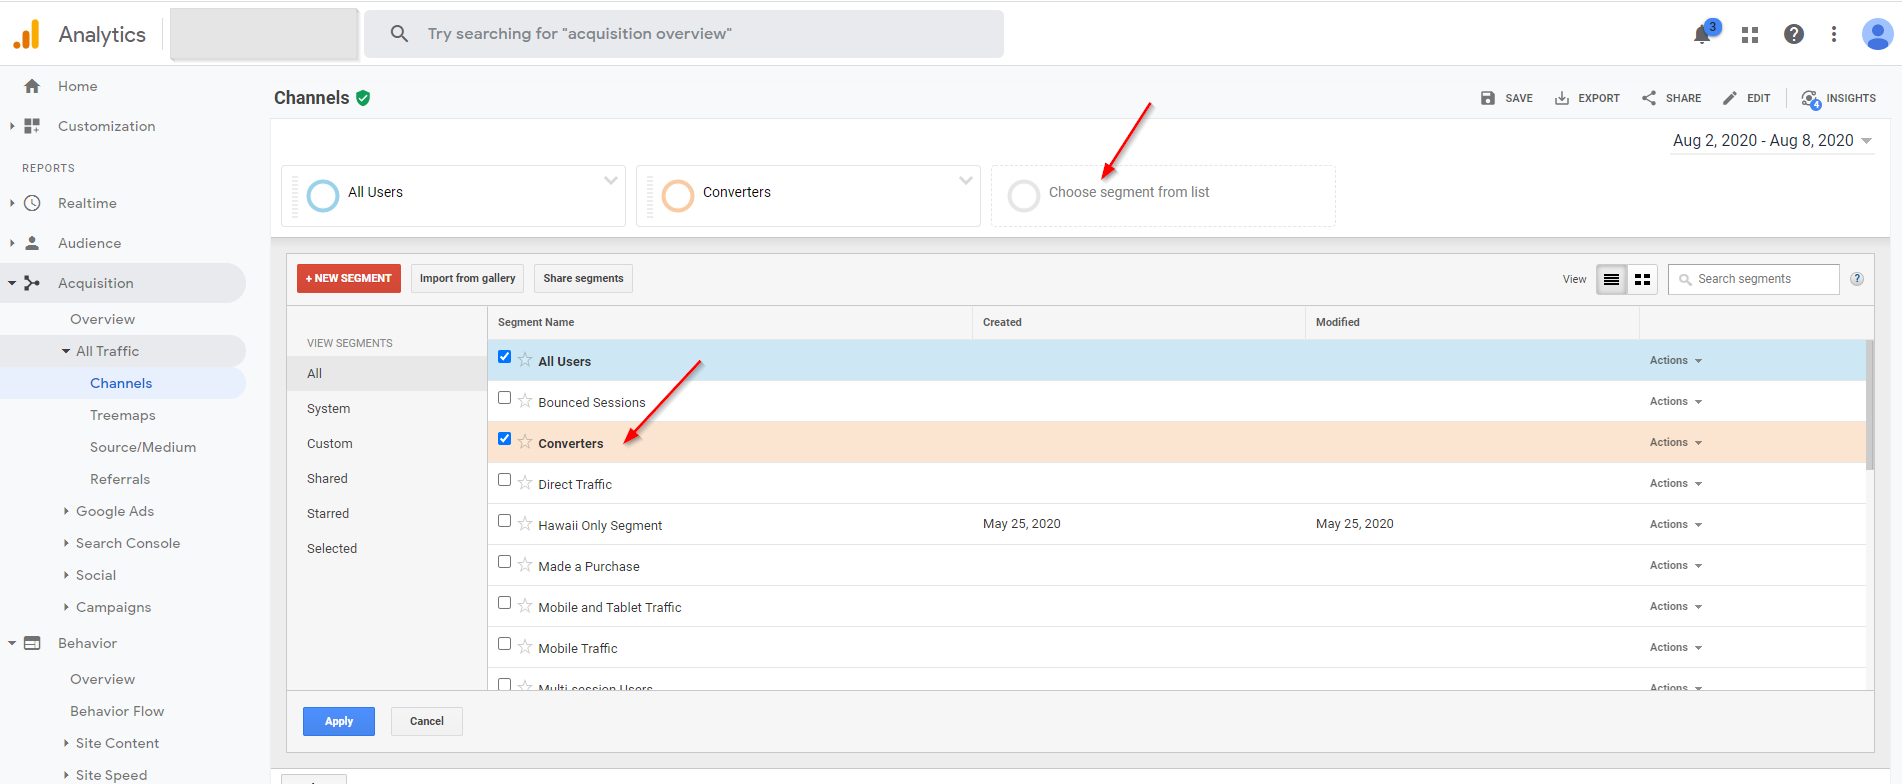1902x784 pixels.
Task: Click the Apply button
Action: click(x=338, y=721)
